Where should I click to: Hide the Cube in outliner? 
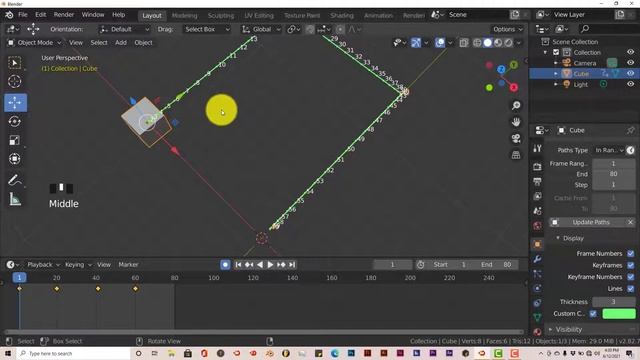click(x=631, y=73)
